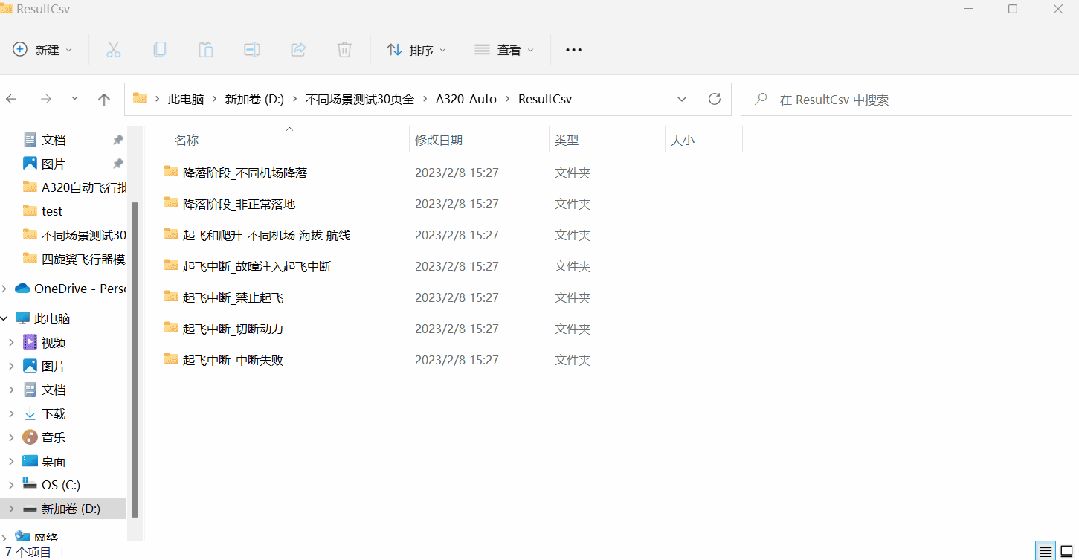Sort by the 大小 column header

(683, 140)
